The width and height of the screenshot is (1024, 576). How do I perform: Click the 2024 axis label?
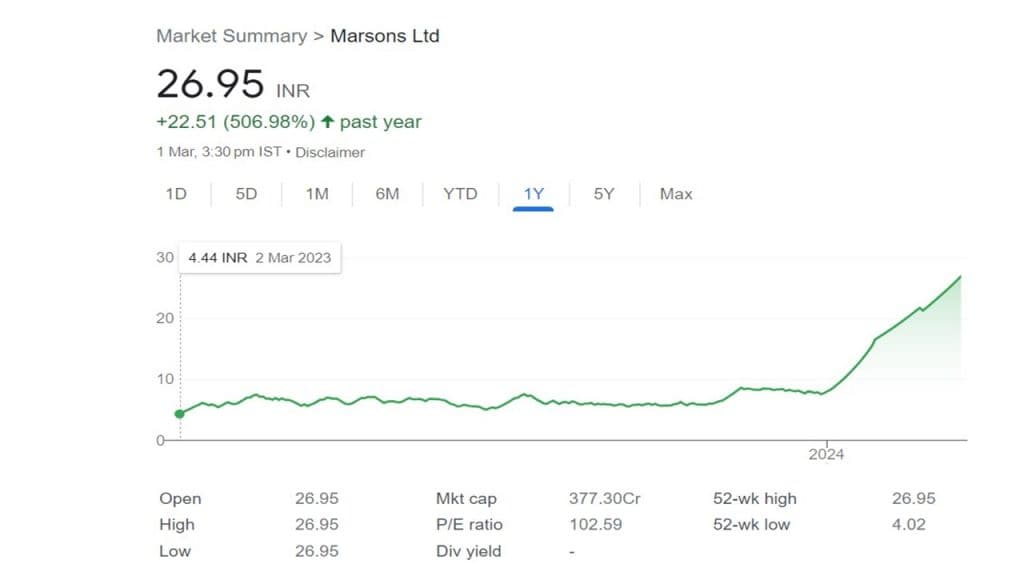click(826, 455)
